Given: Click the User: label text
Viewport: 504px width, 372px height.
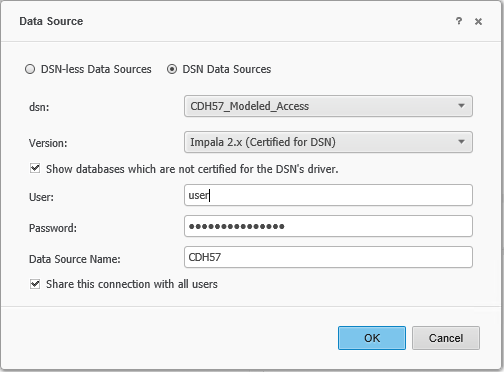Looking at the screenshot, I should (41, 197).
